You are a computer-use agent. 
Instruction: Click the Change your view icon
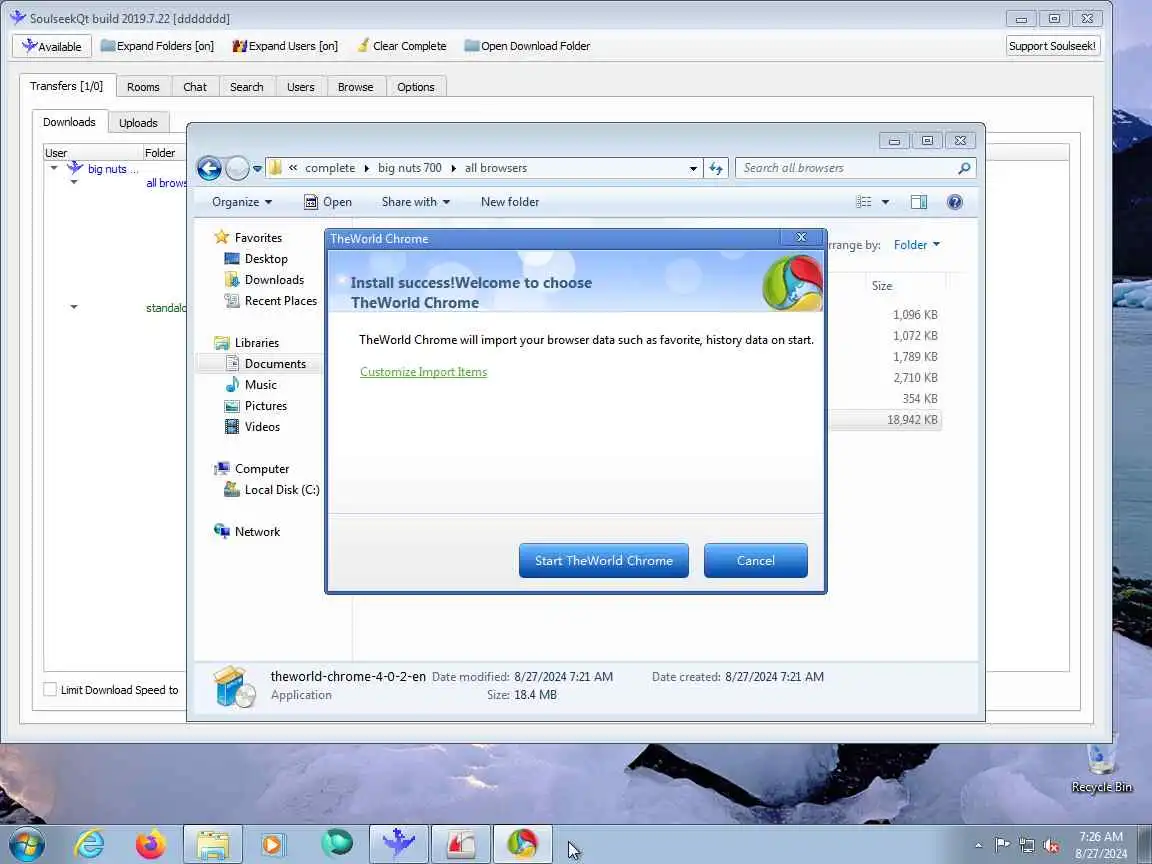(864, 202)
